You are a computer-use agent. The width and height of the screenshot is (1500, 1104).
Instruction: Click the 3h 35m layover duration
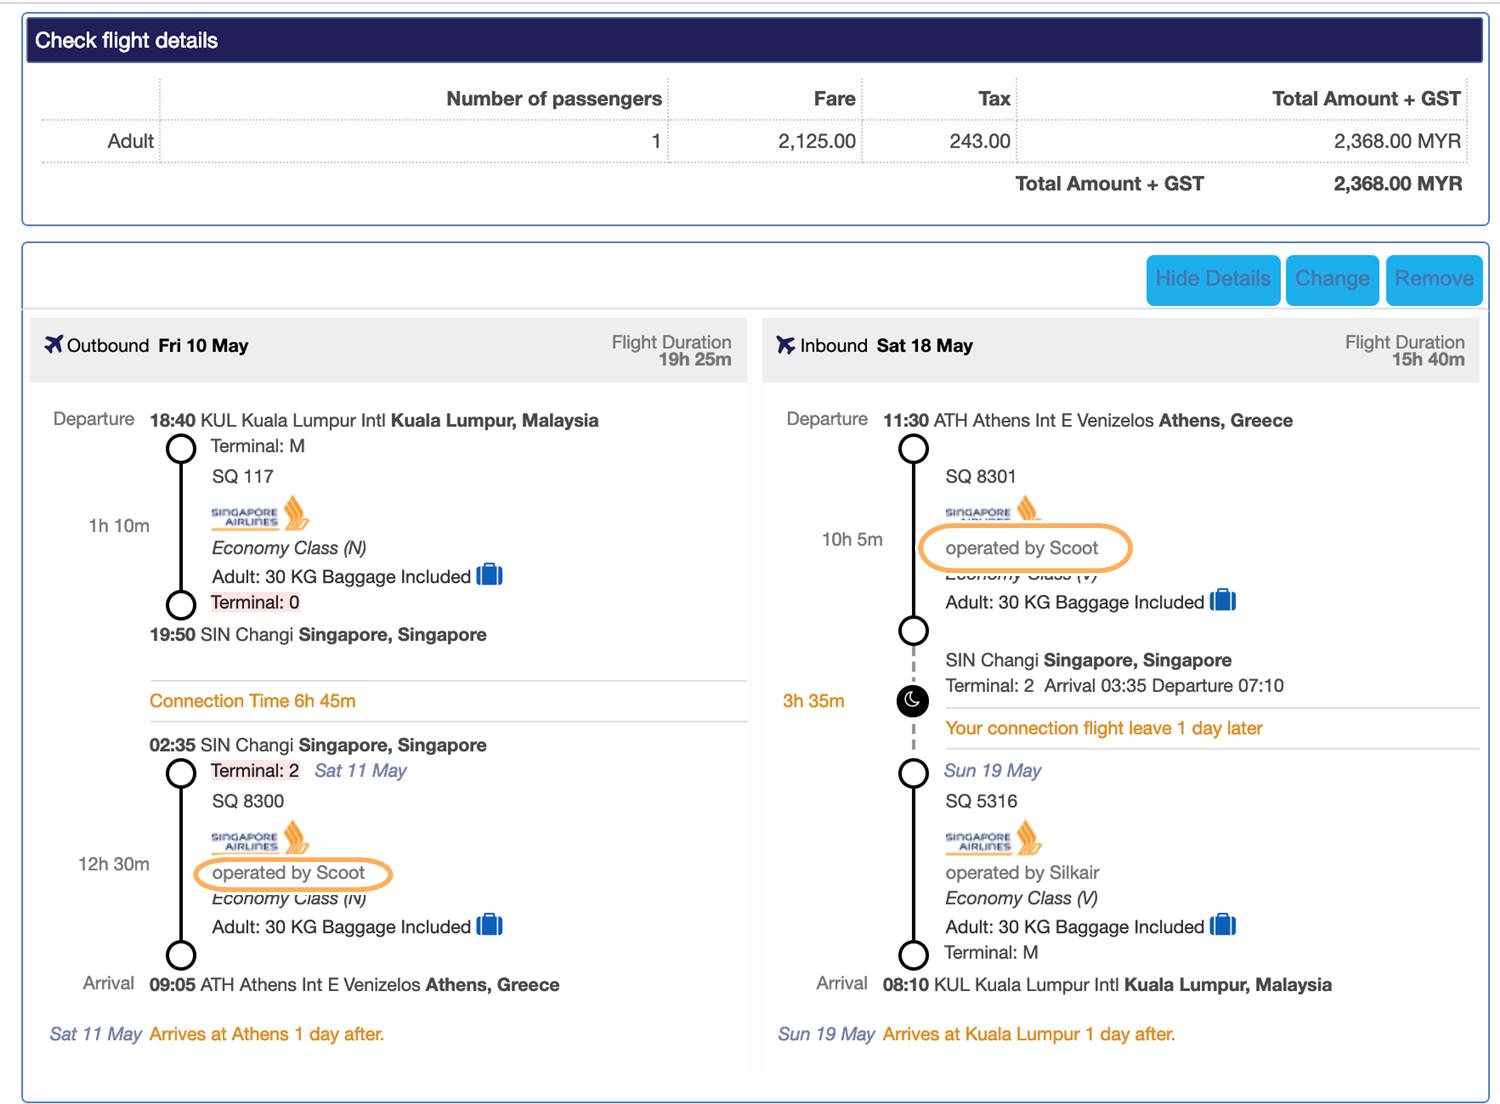point(813,701)
